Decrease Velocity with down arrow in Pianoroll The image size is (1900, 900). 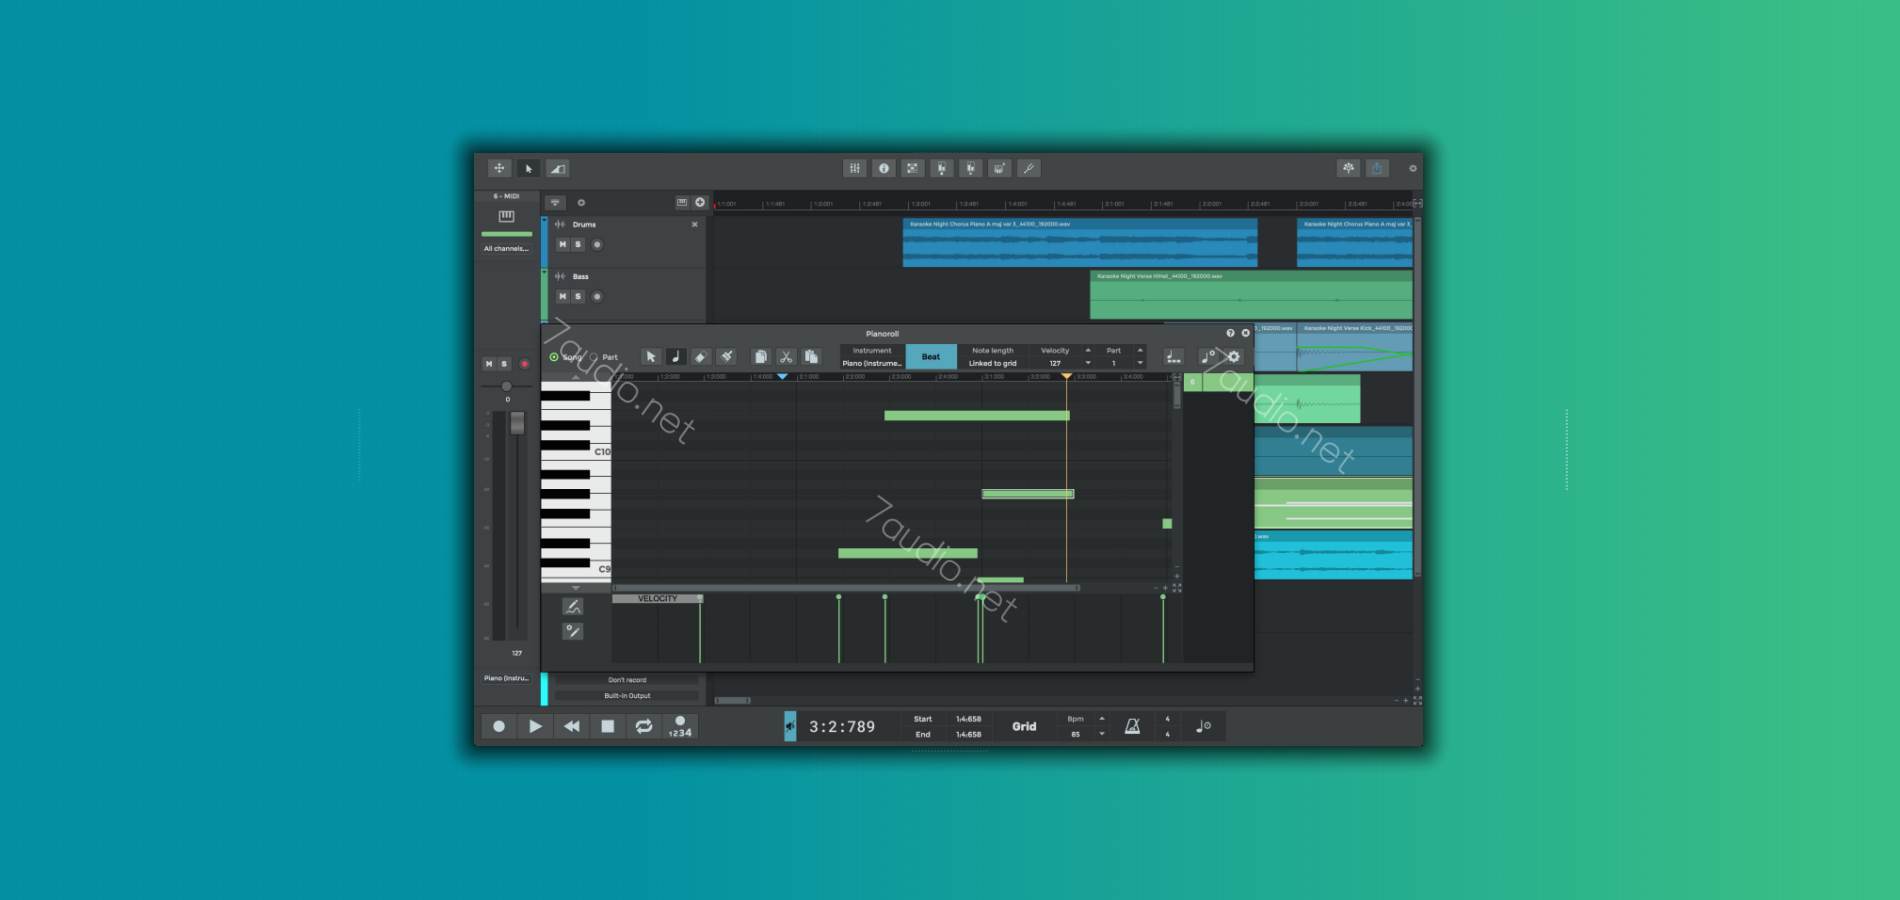(1088, 363)
